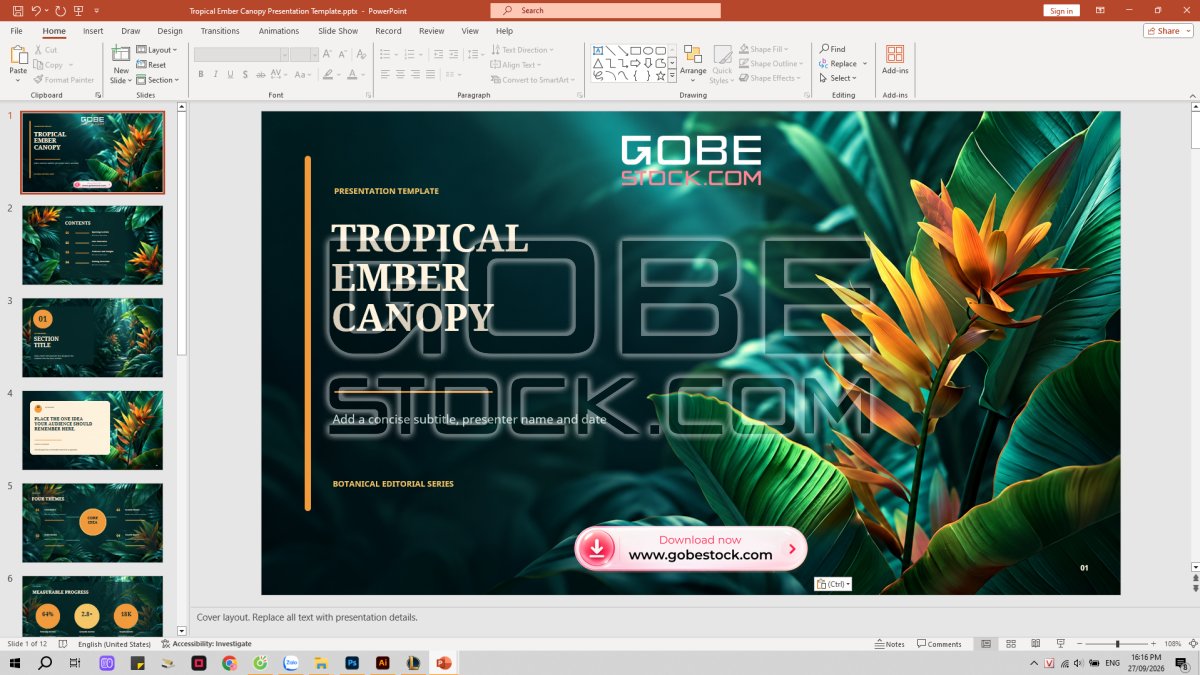The width and height of the screenshot is (1200, 675).
Task: Open the Paste options (Ctrl) dropdown on slide
Action: click(833, 584)
